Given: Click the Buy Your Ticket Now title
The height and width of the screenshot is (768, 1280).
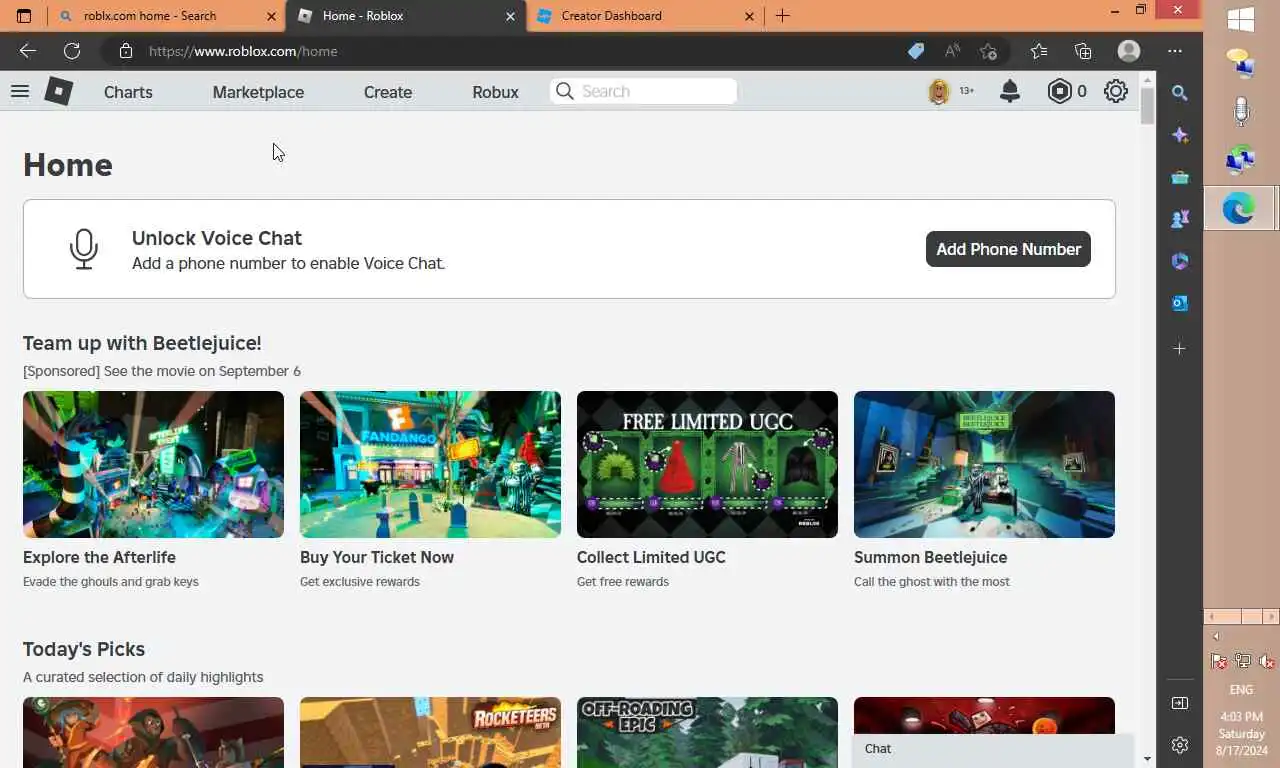Looking at the screenshot, I should pos(377,557).
